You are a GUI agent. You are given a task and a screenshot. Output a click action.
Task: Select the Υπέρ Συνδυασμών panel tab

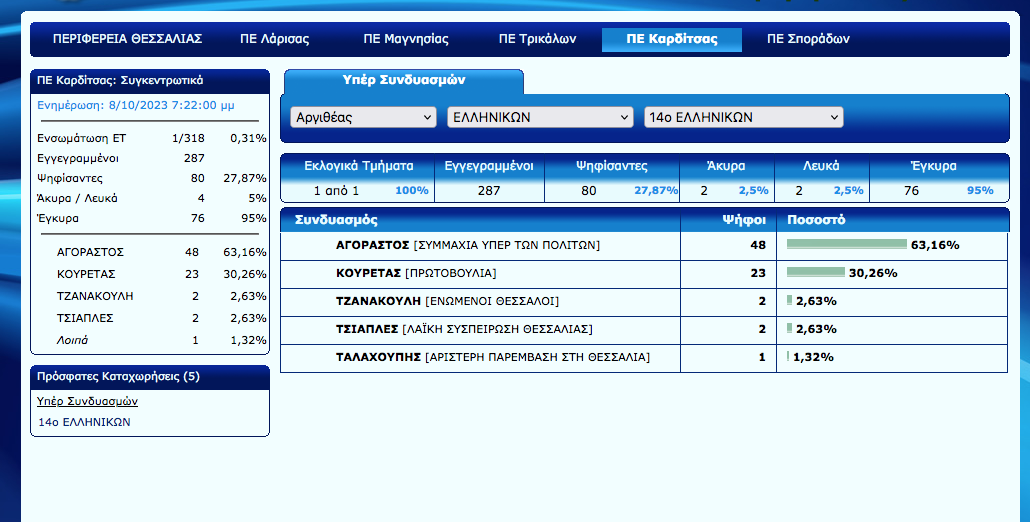[x=404, y=80]
